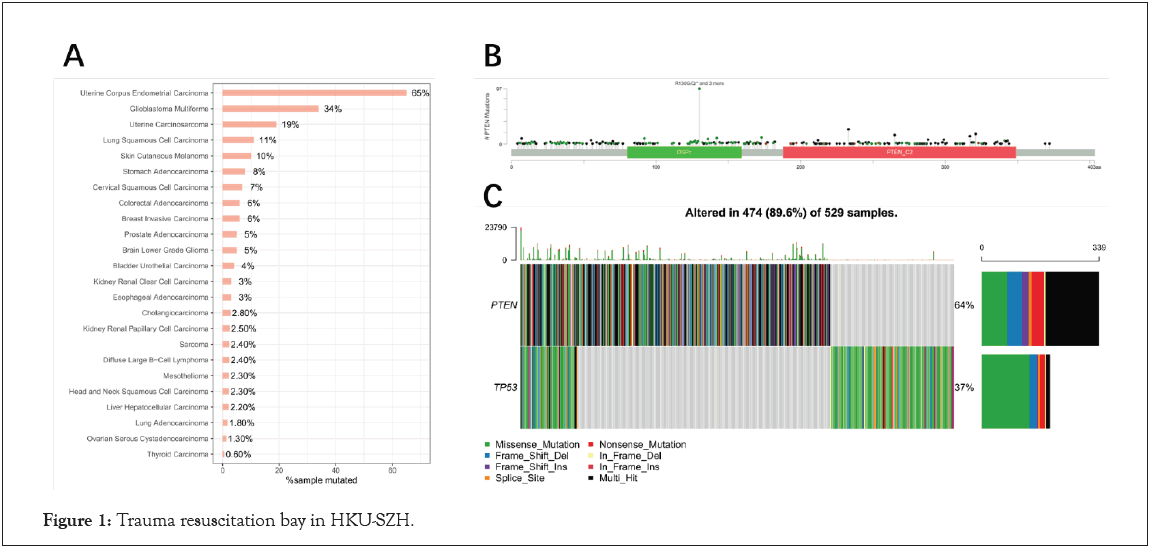Select the Glioblastoma Multiforme 34% bar

tap(270, 109)
